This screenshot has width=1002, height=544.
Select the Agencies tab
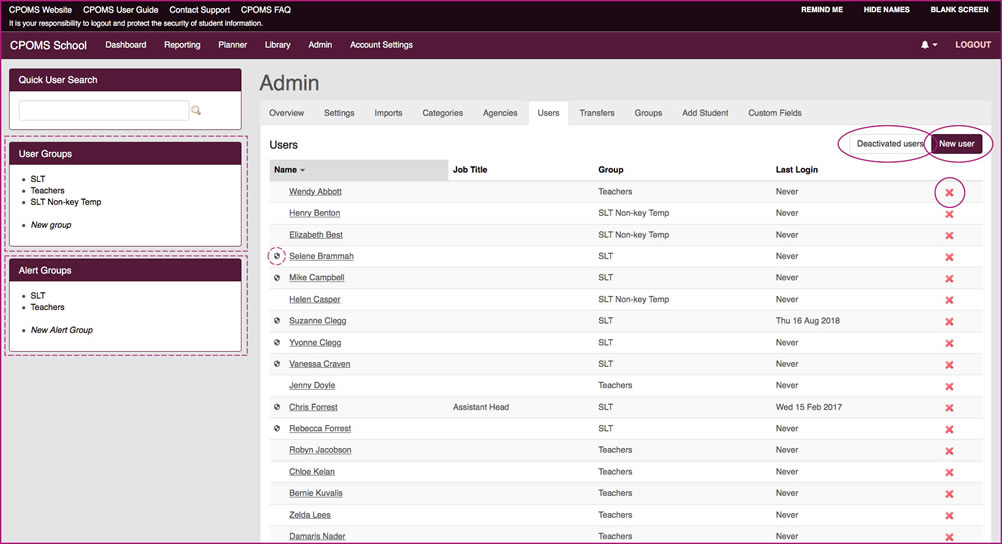500,113
